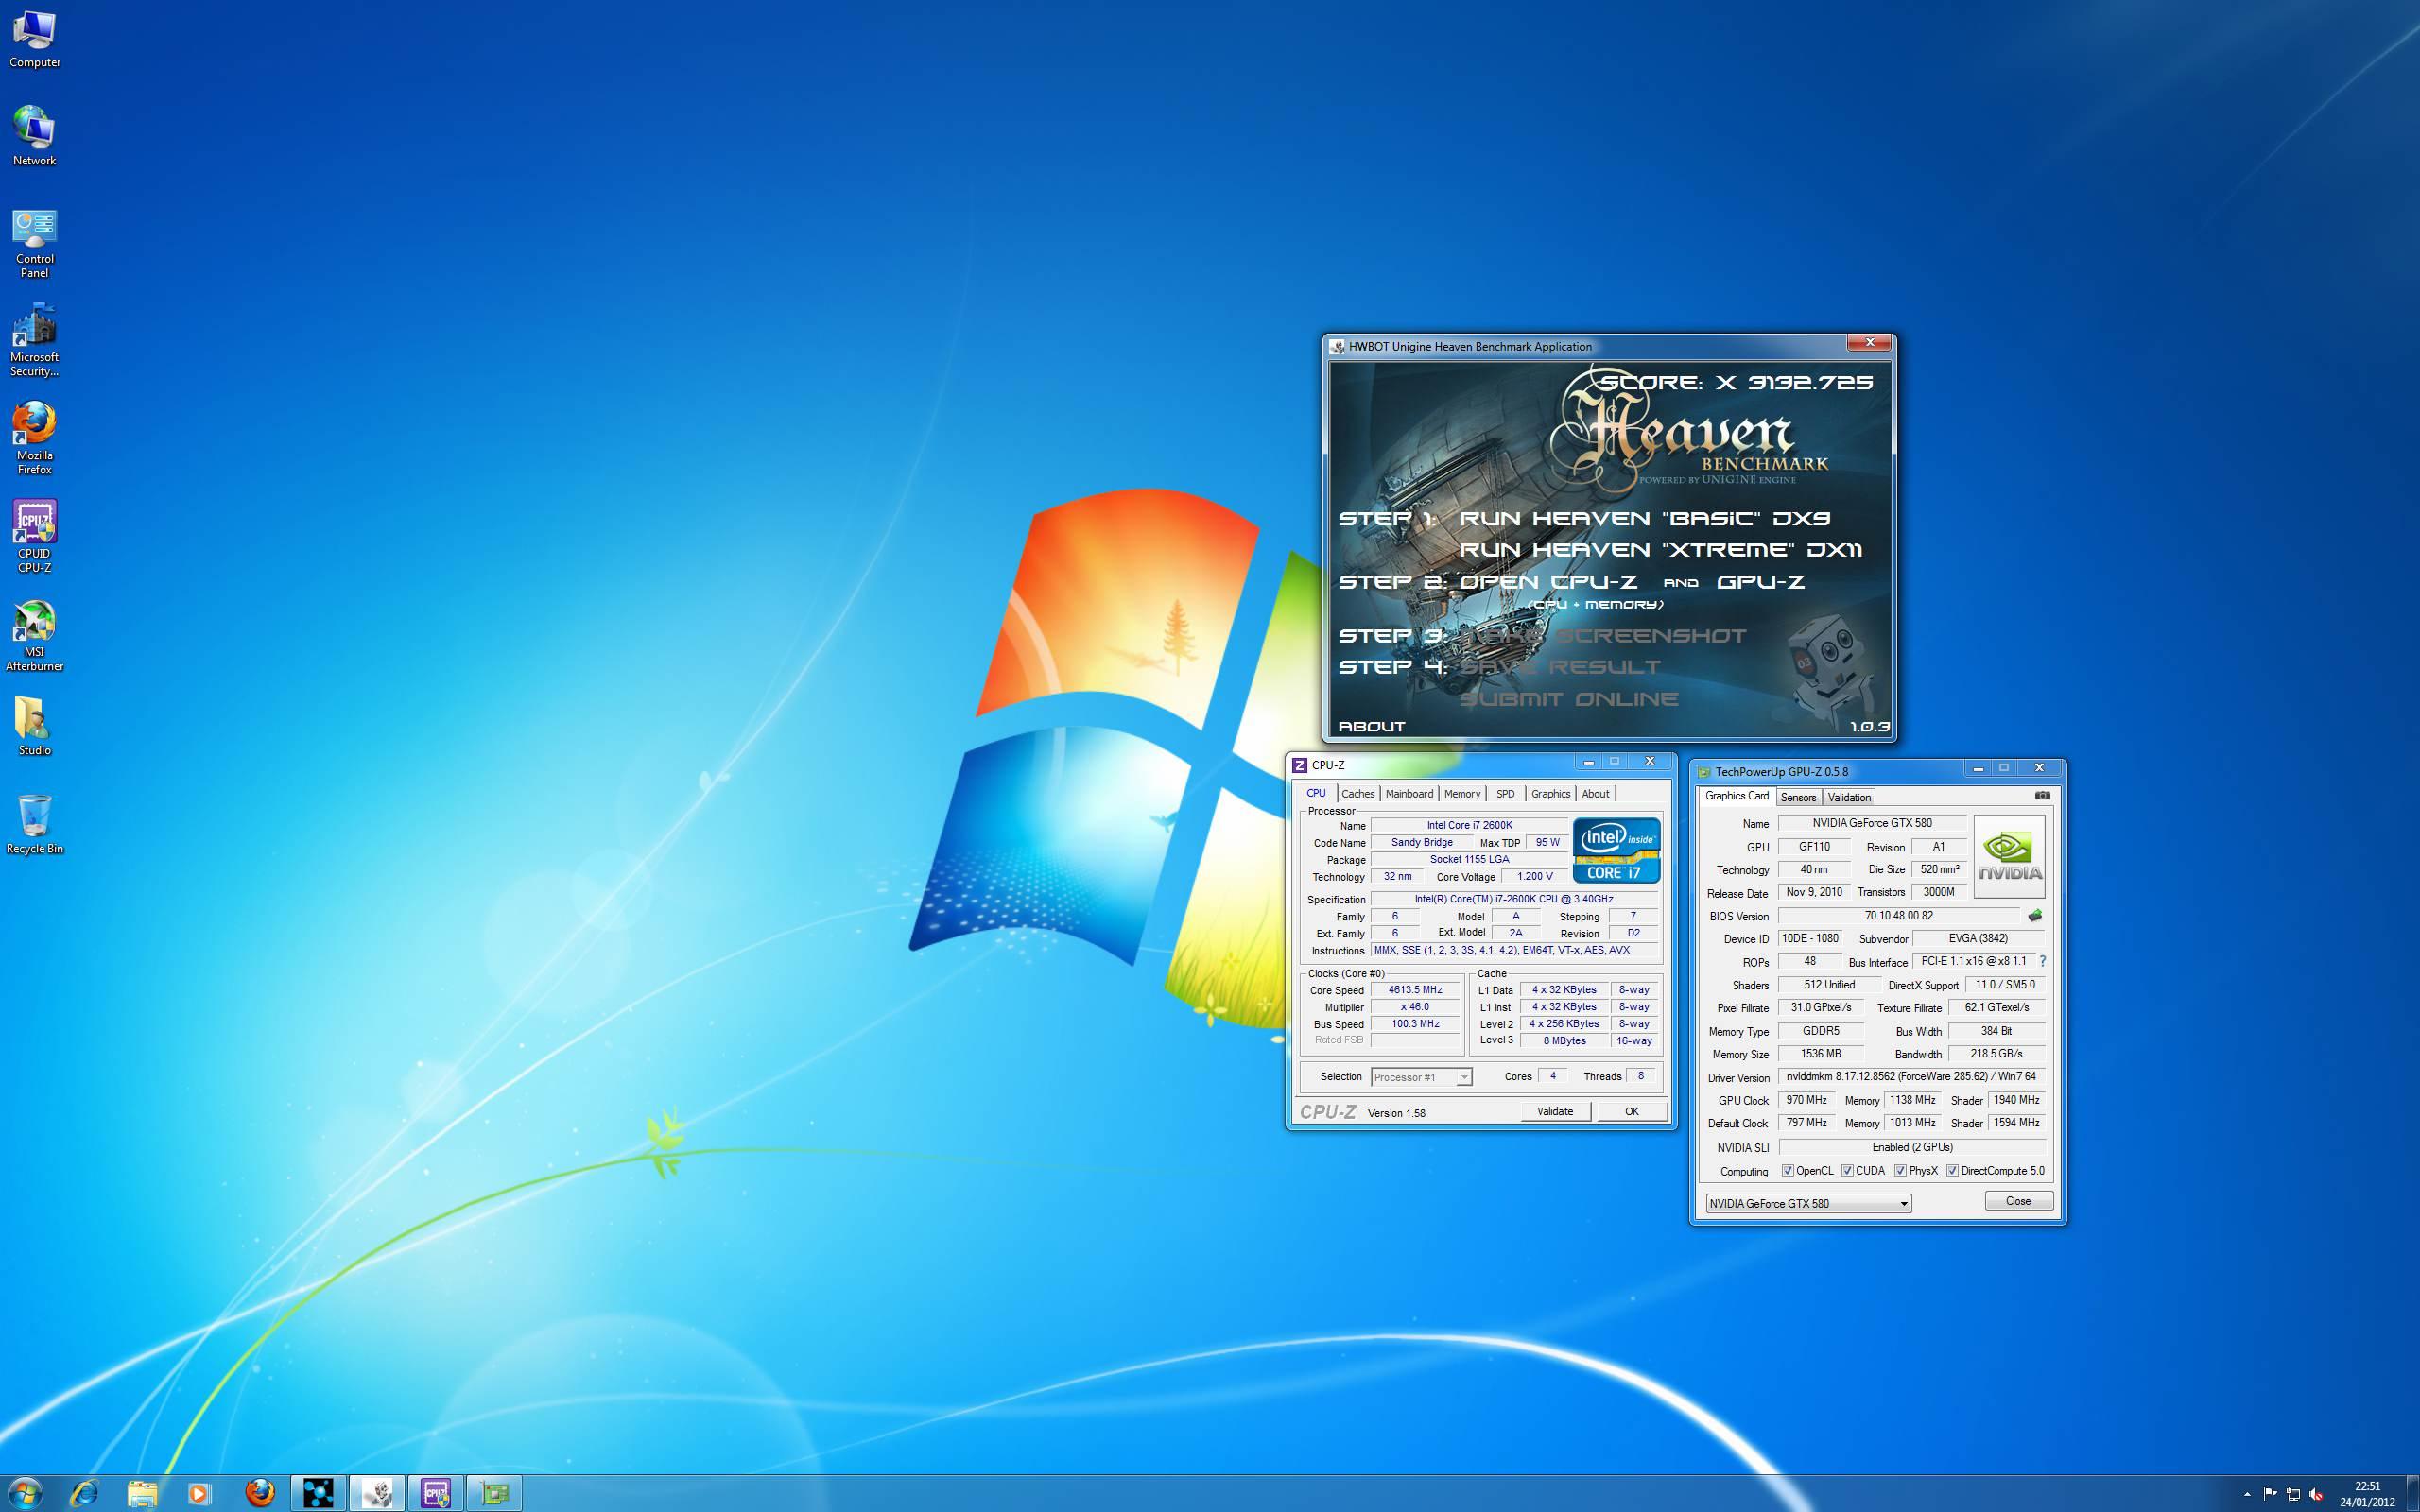2420x1512 pixels.
Task: Click Take Screenshot in Heaven step 3
Action: pyautogui.click(x=1603, y=635)
